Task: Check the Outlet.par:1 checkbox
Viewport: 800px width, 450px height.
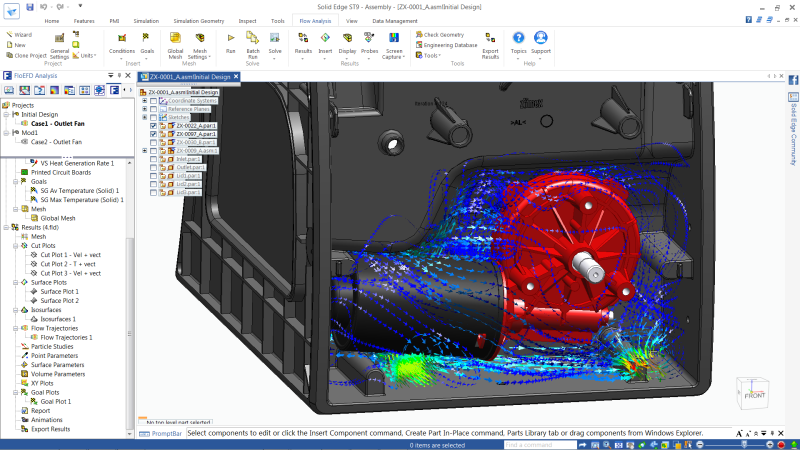Action: pos(153,167)
